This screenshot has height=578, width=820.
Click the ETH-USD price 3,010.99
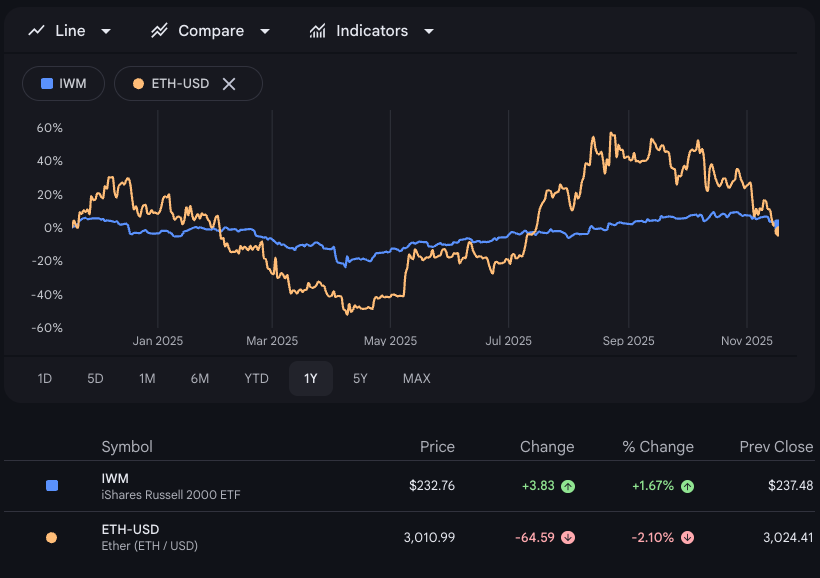429,537
